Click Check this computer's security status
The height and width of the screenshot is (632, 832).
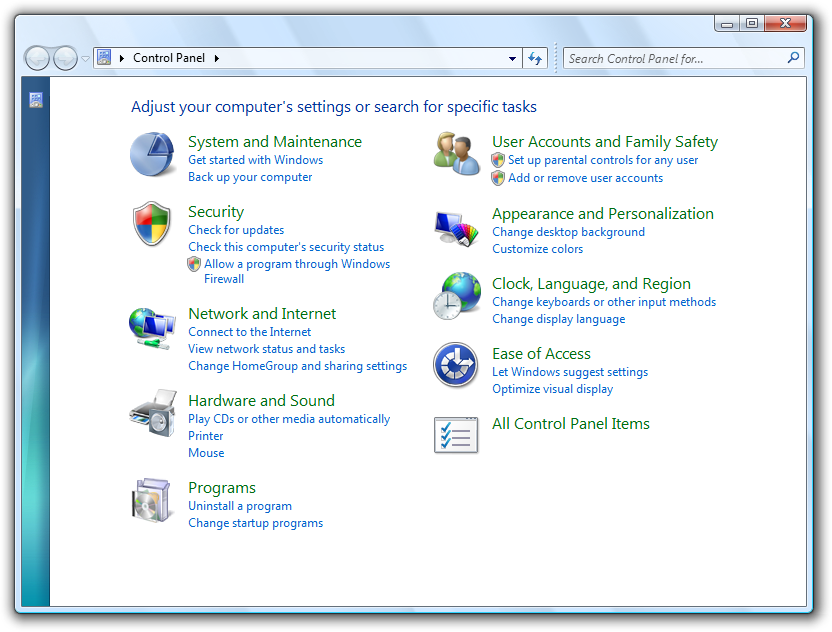(286, 247)
